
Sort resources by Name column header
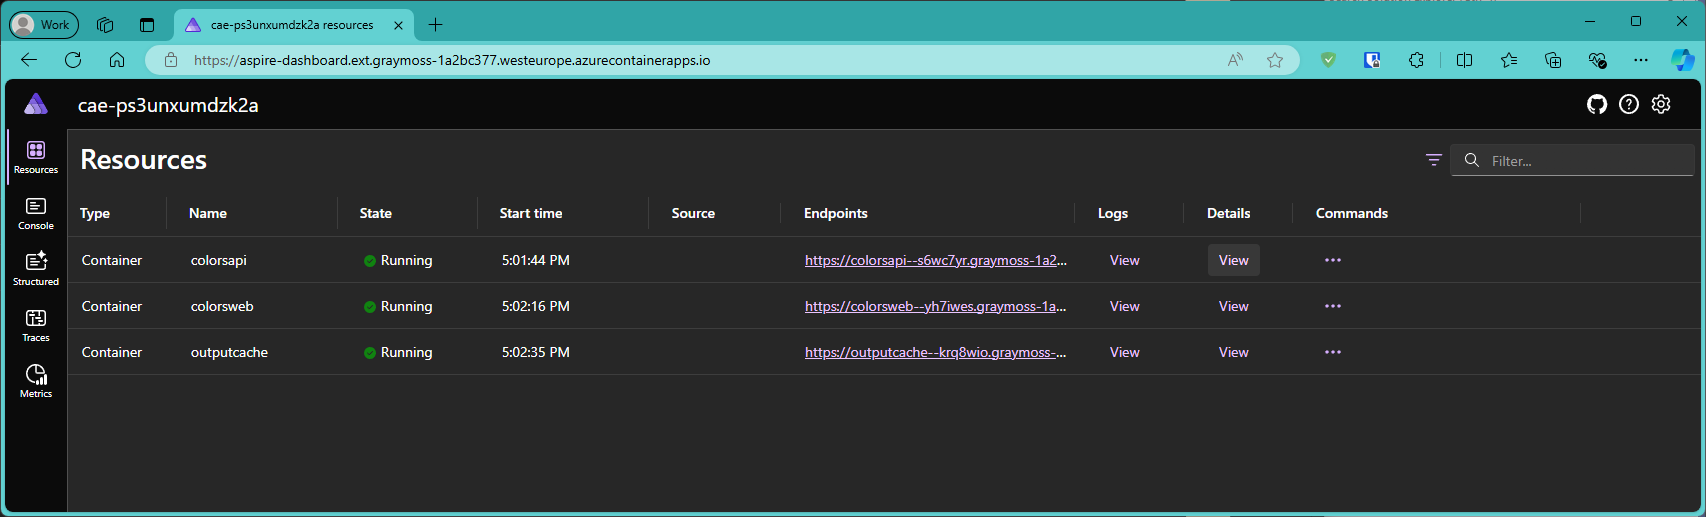point(208,213)
